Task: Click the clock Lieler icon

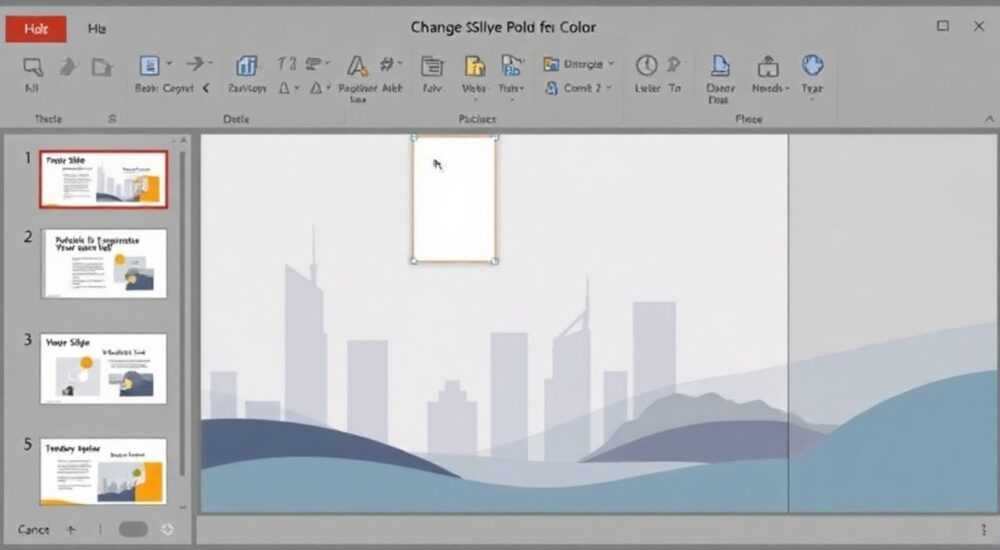Action: tap(647, 65)
